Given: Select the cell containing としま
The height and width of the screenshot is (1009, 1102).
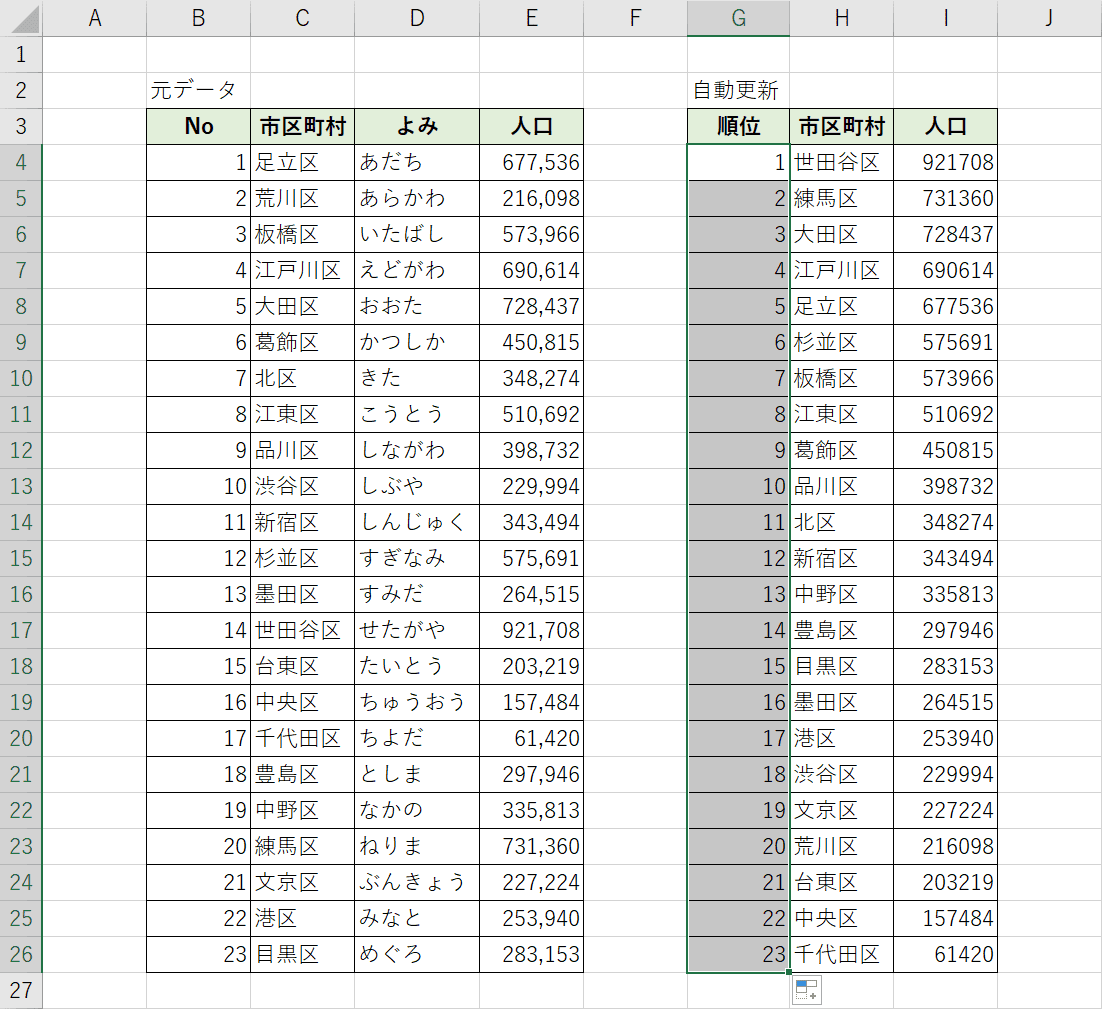Looking at the screenshot, I should [x=417, y=774].
